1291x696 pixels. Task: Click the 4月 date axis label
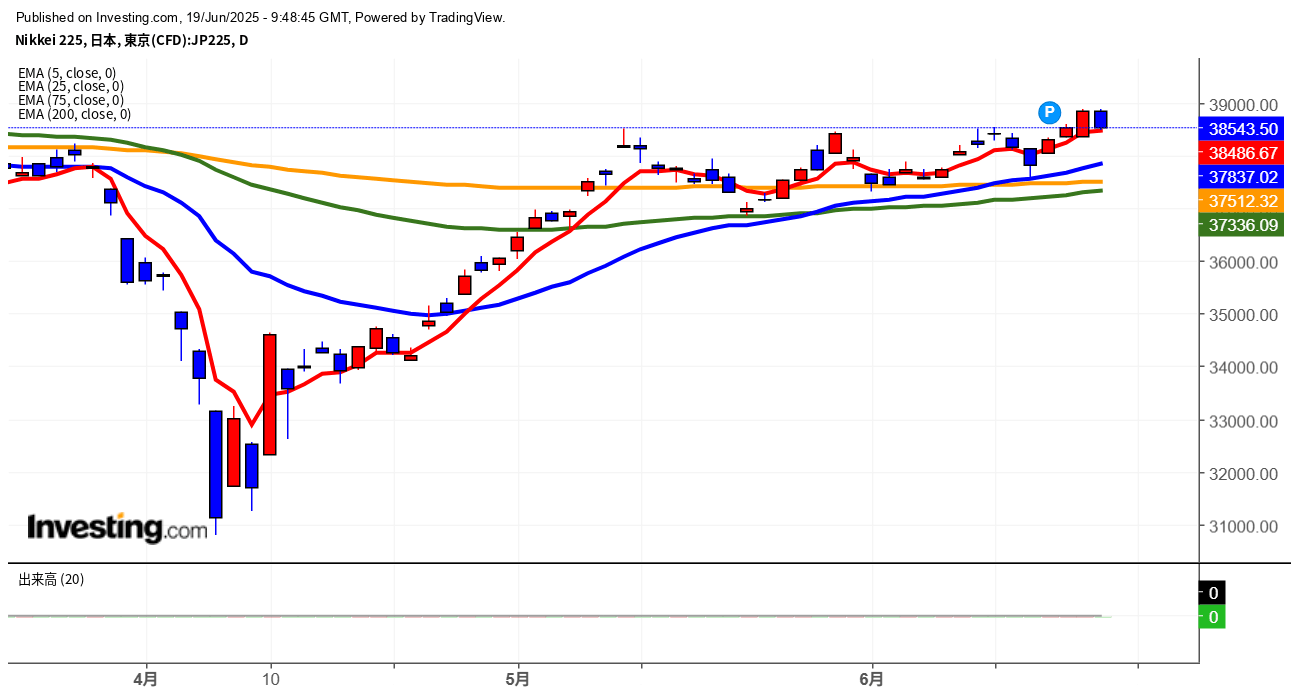coord(146,679)
